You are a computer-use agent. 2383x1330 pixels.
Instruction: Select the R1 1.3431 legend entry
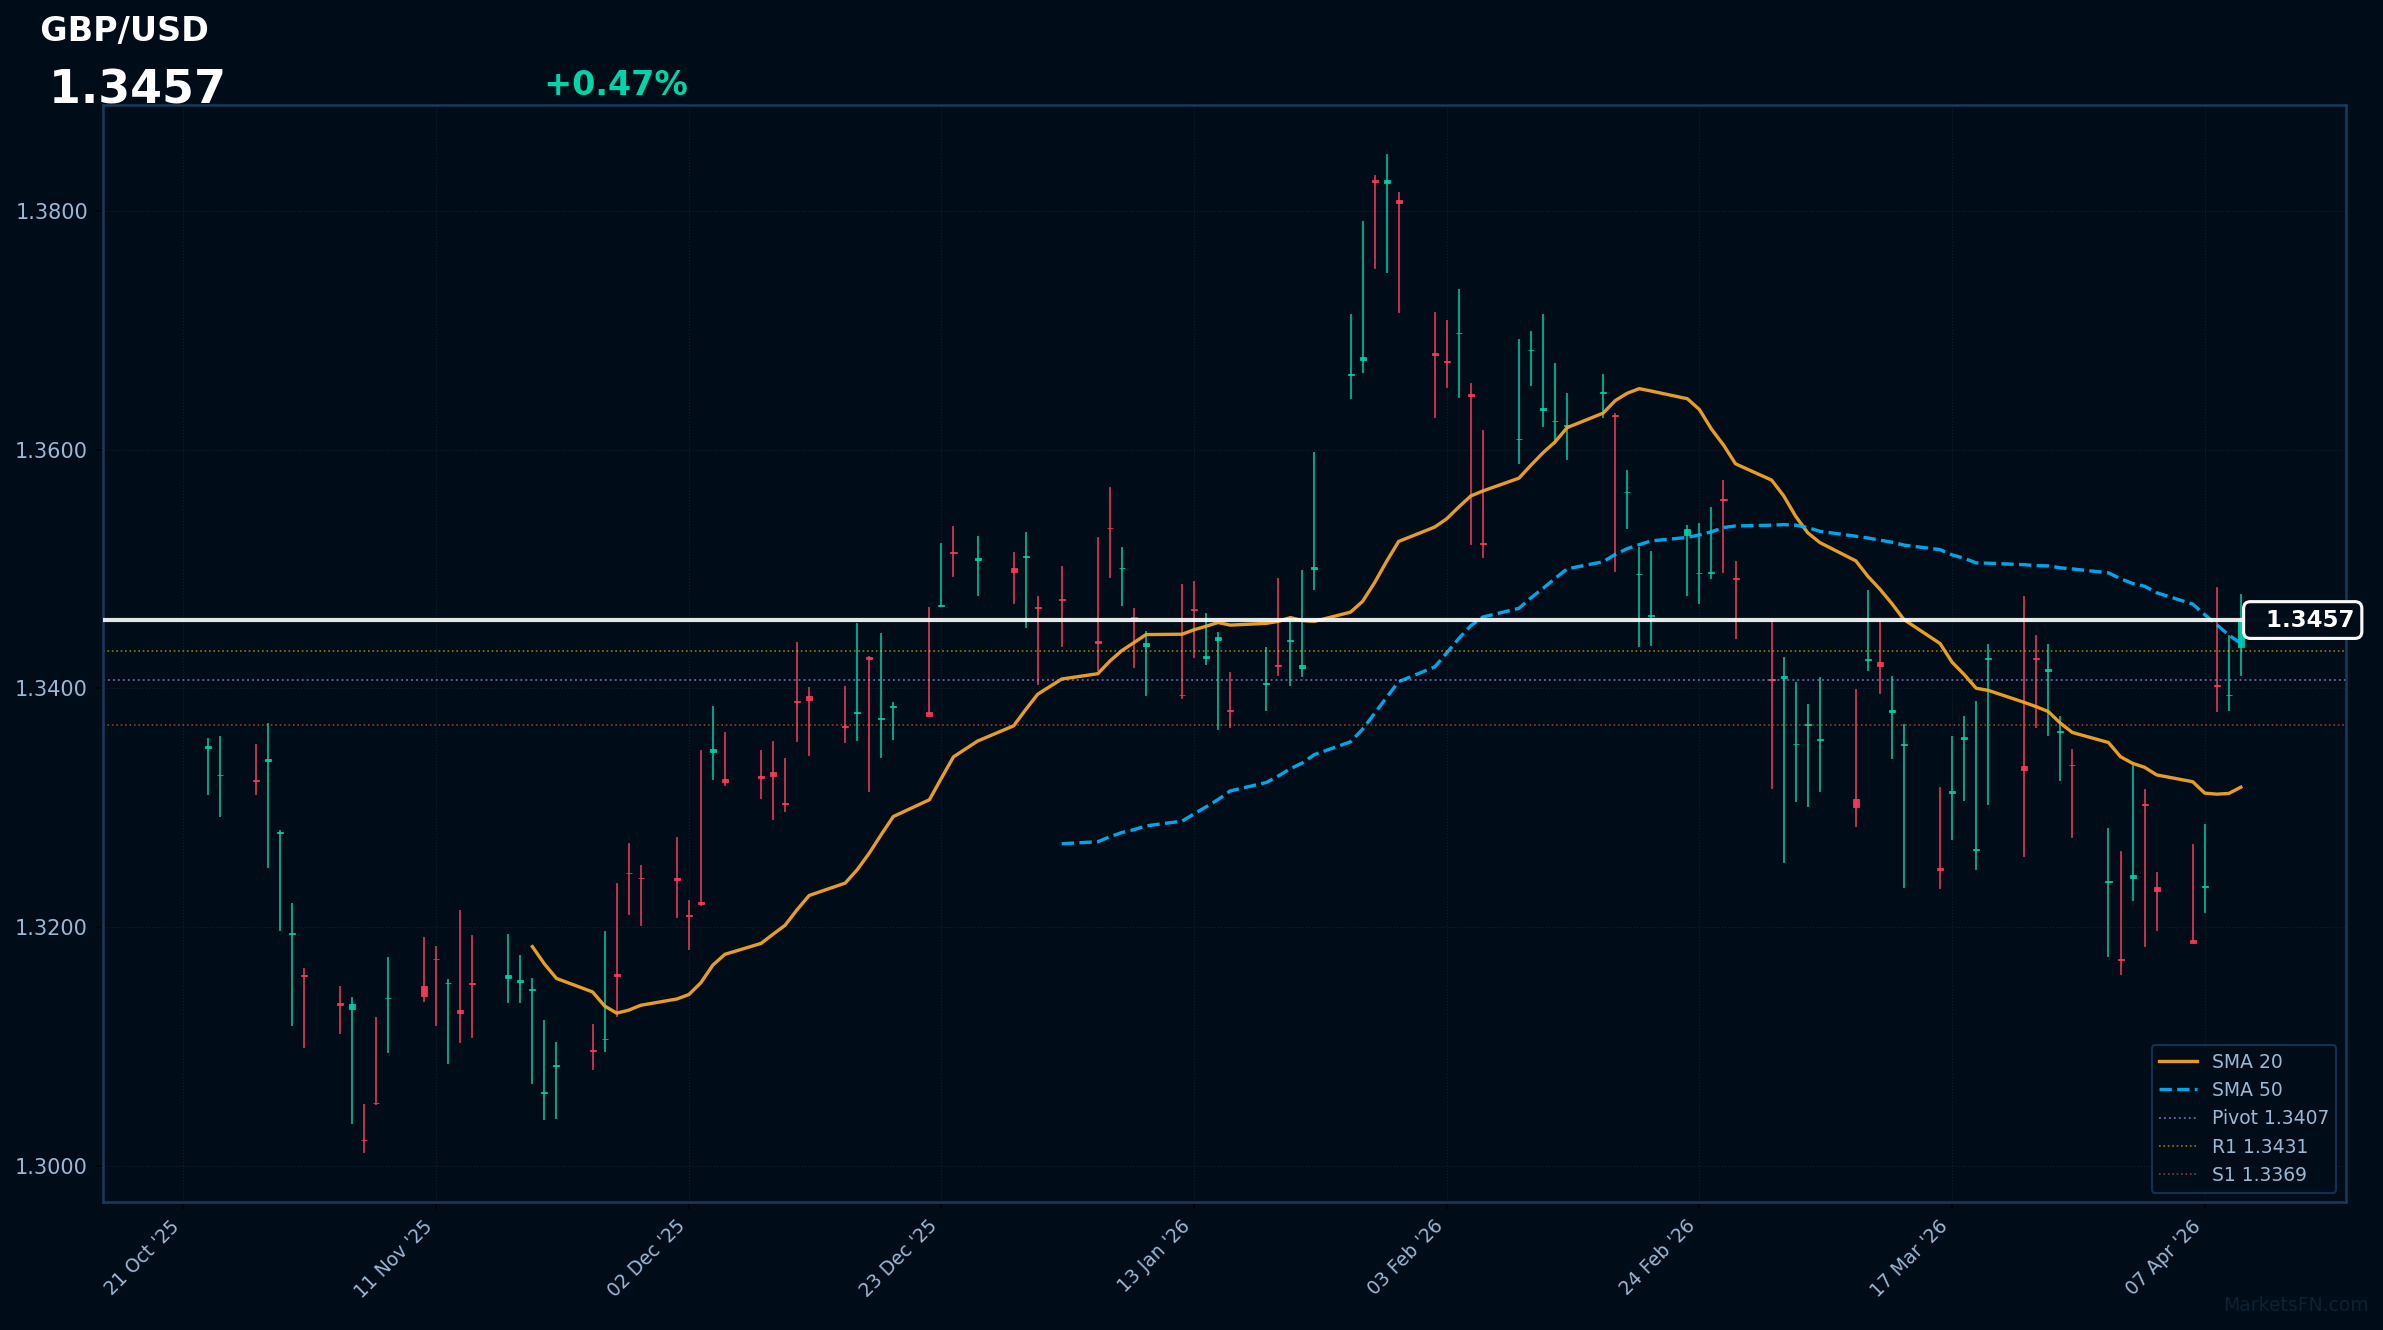pyautogui.click(x=2233, y=1147)
